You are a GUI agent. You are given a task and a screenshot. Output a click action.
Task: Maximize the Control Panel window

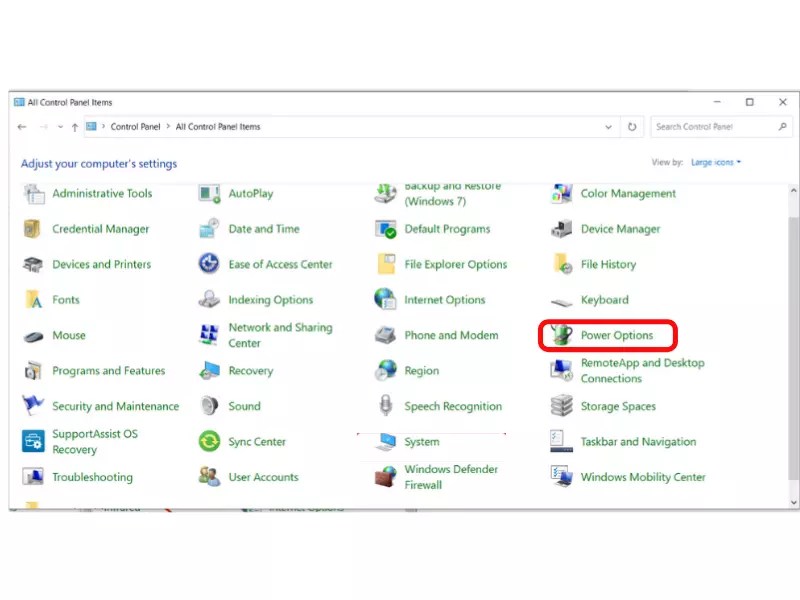tap(749, 102)
